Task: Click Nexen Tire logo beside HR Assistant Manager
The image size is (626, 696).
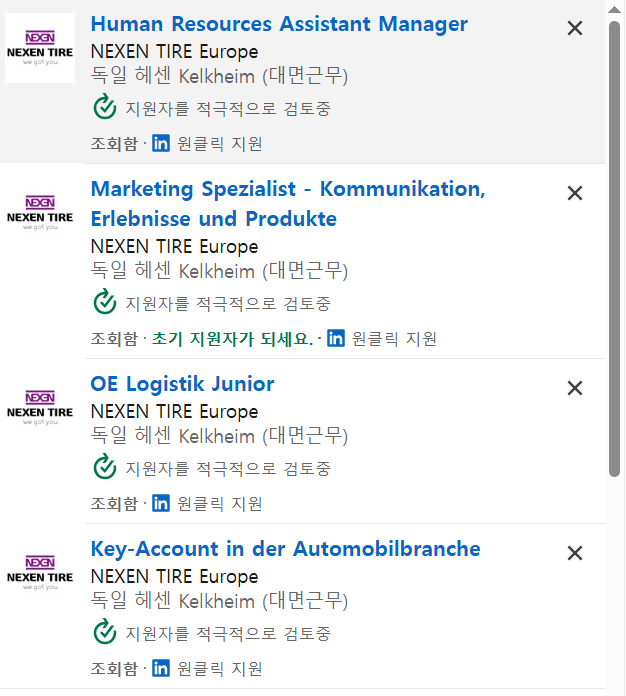Action: pos(40,48)
